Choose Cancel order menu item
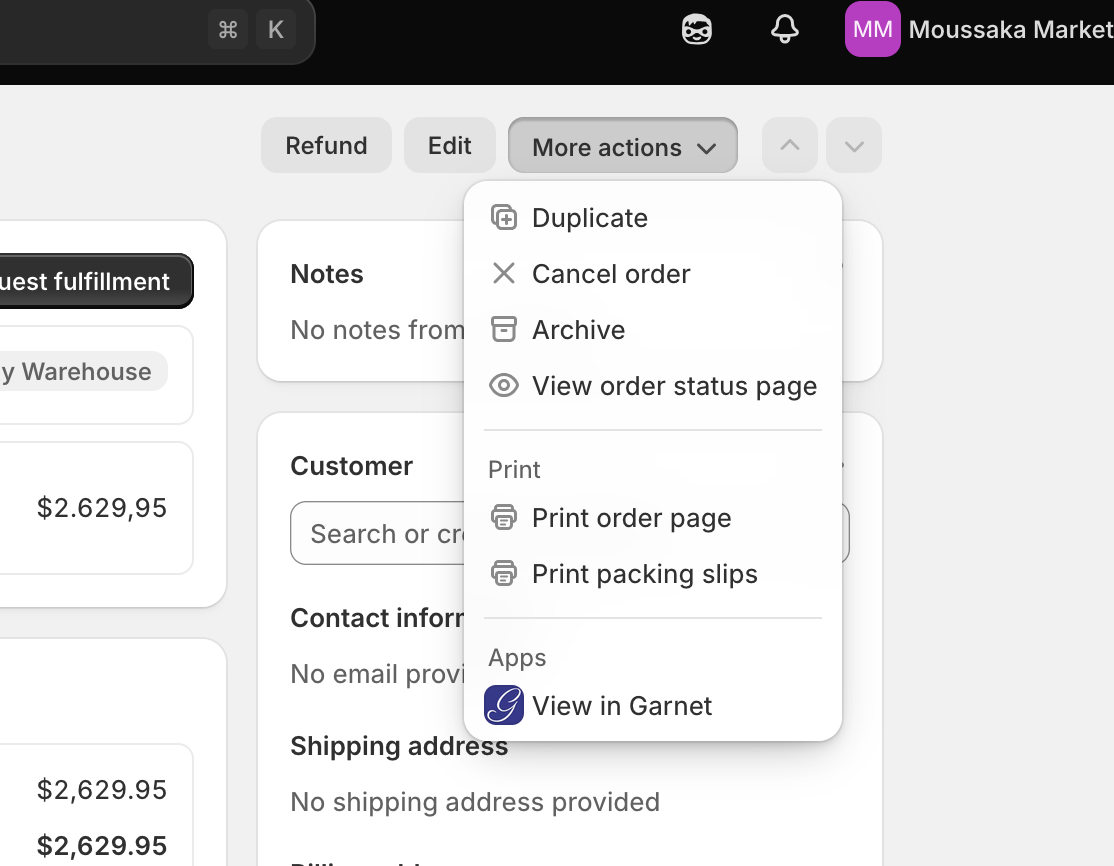The height and width of the screenshot is (866, 1114). [x=652, y=274]
